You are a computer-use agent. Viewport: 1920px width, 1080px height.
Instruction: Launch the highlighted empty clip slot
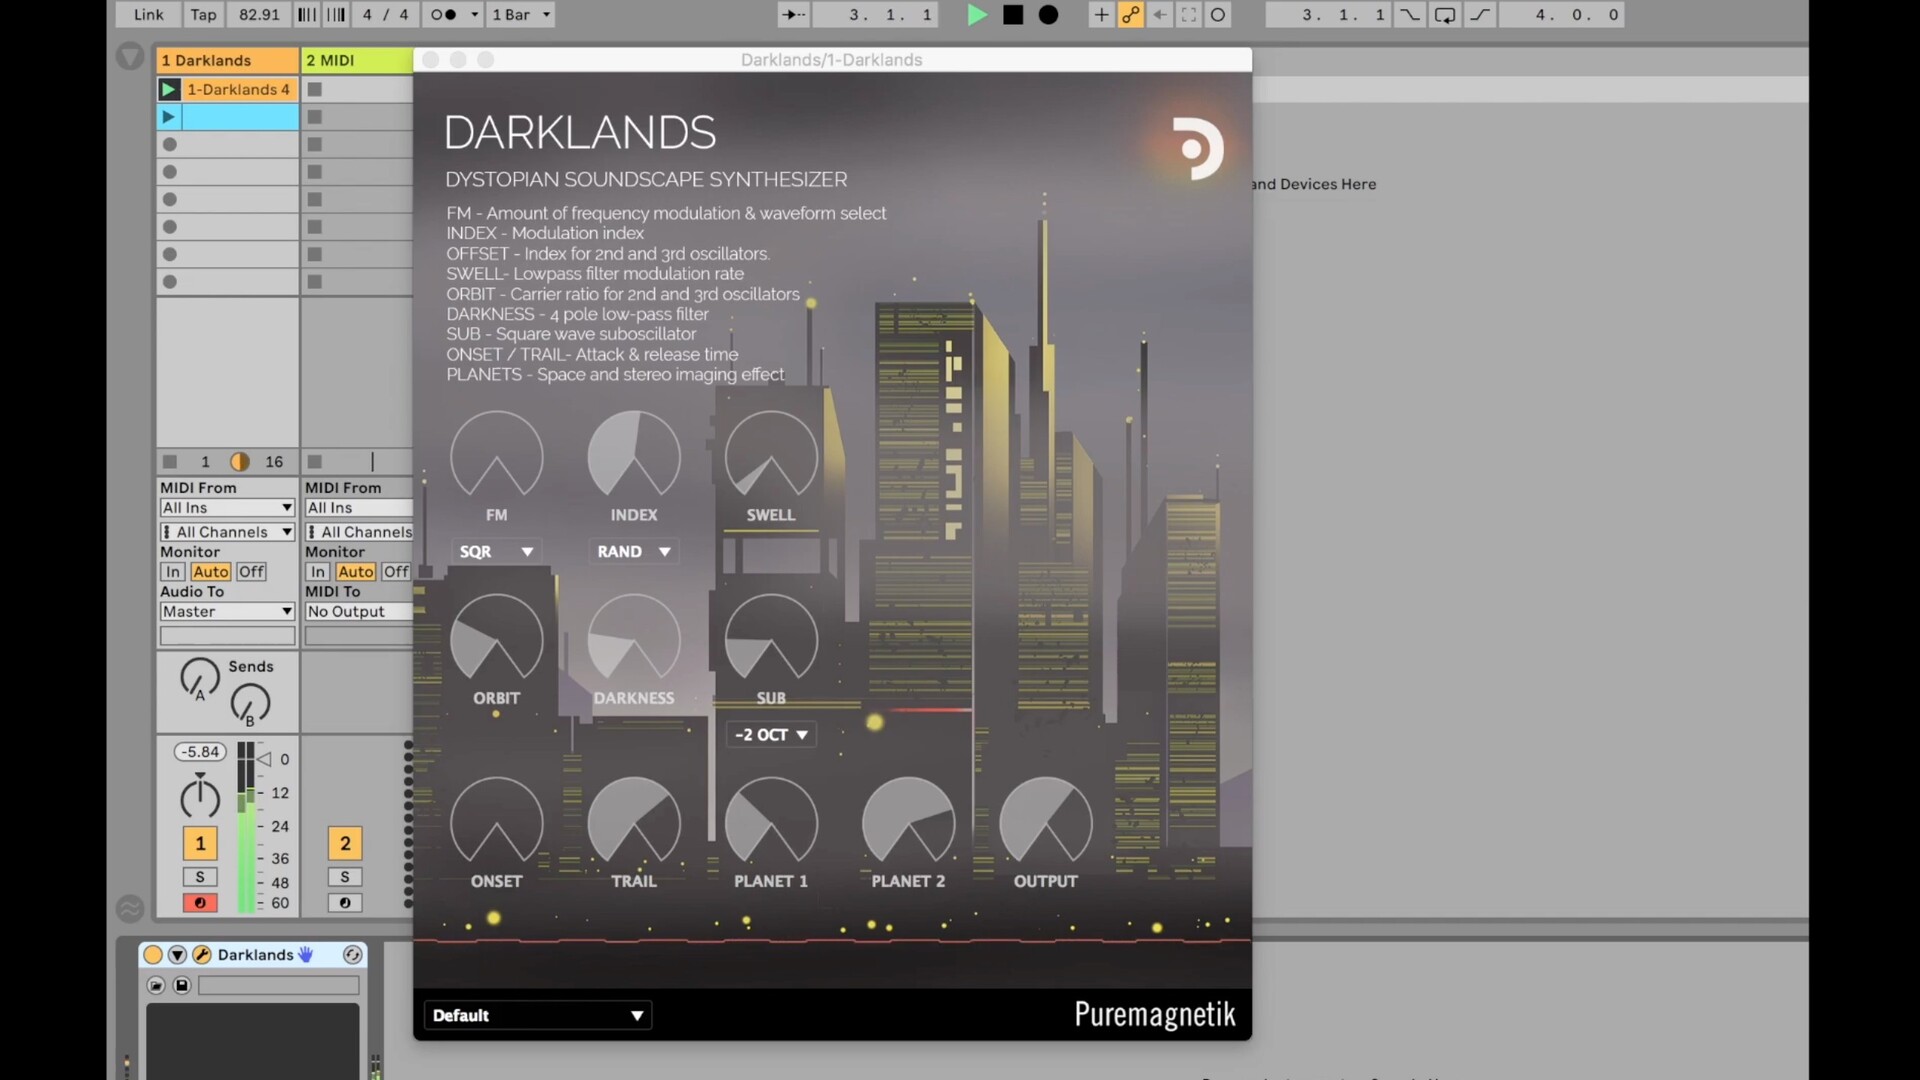[x=169, y=117]
